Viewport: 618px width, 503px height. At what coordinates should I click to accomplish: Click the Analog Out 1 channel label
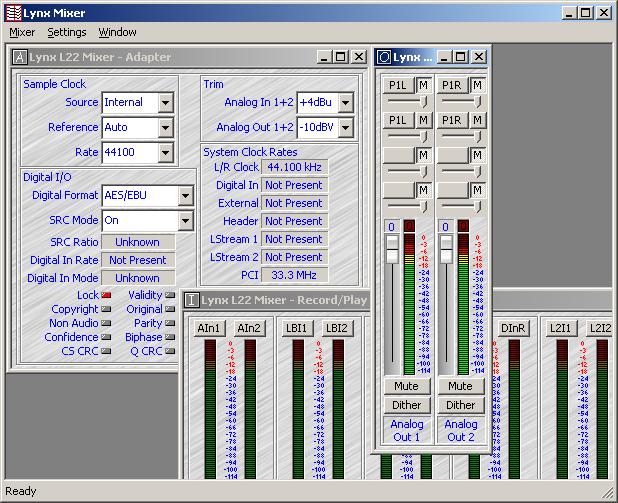point(407,430)
